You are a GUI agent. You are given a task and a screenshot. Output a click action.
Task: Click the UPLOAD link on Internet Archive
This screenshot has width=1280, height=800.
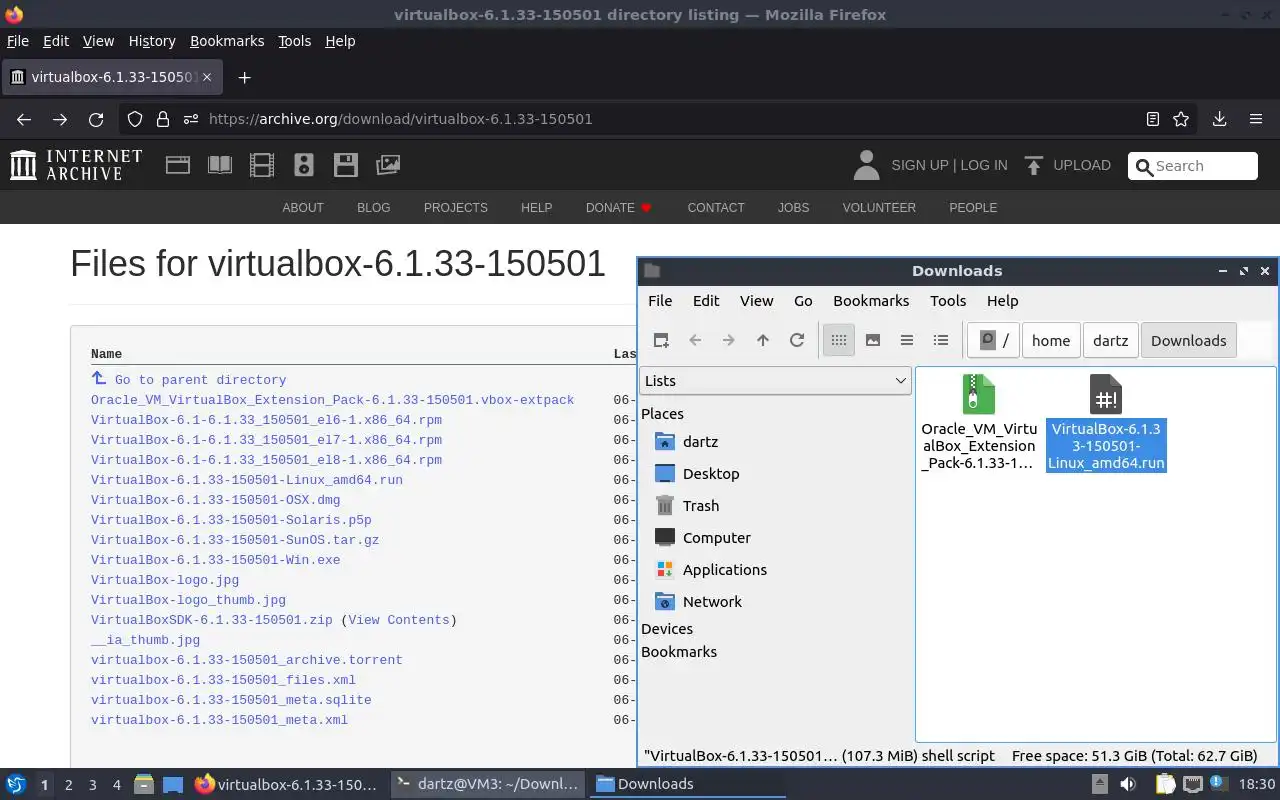(1068, 165)
